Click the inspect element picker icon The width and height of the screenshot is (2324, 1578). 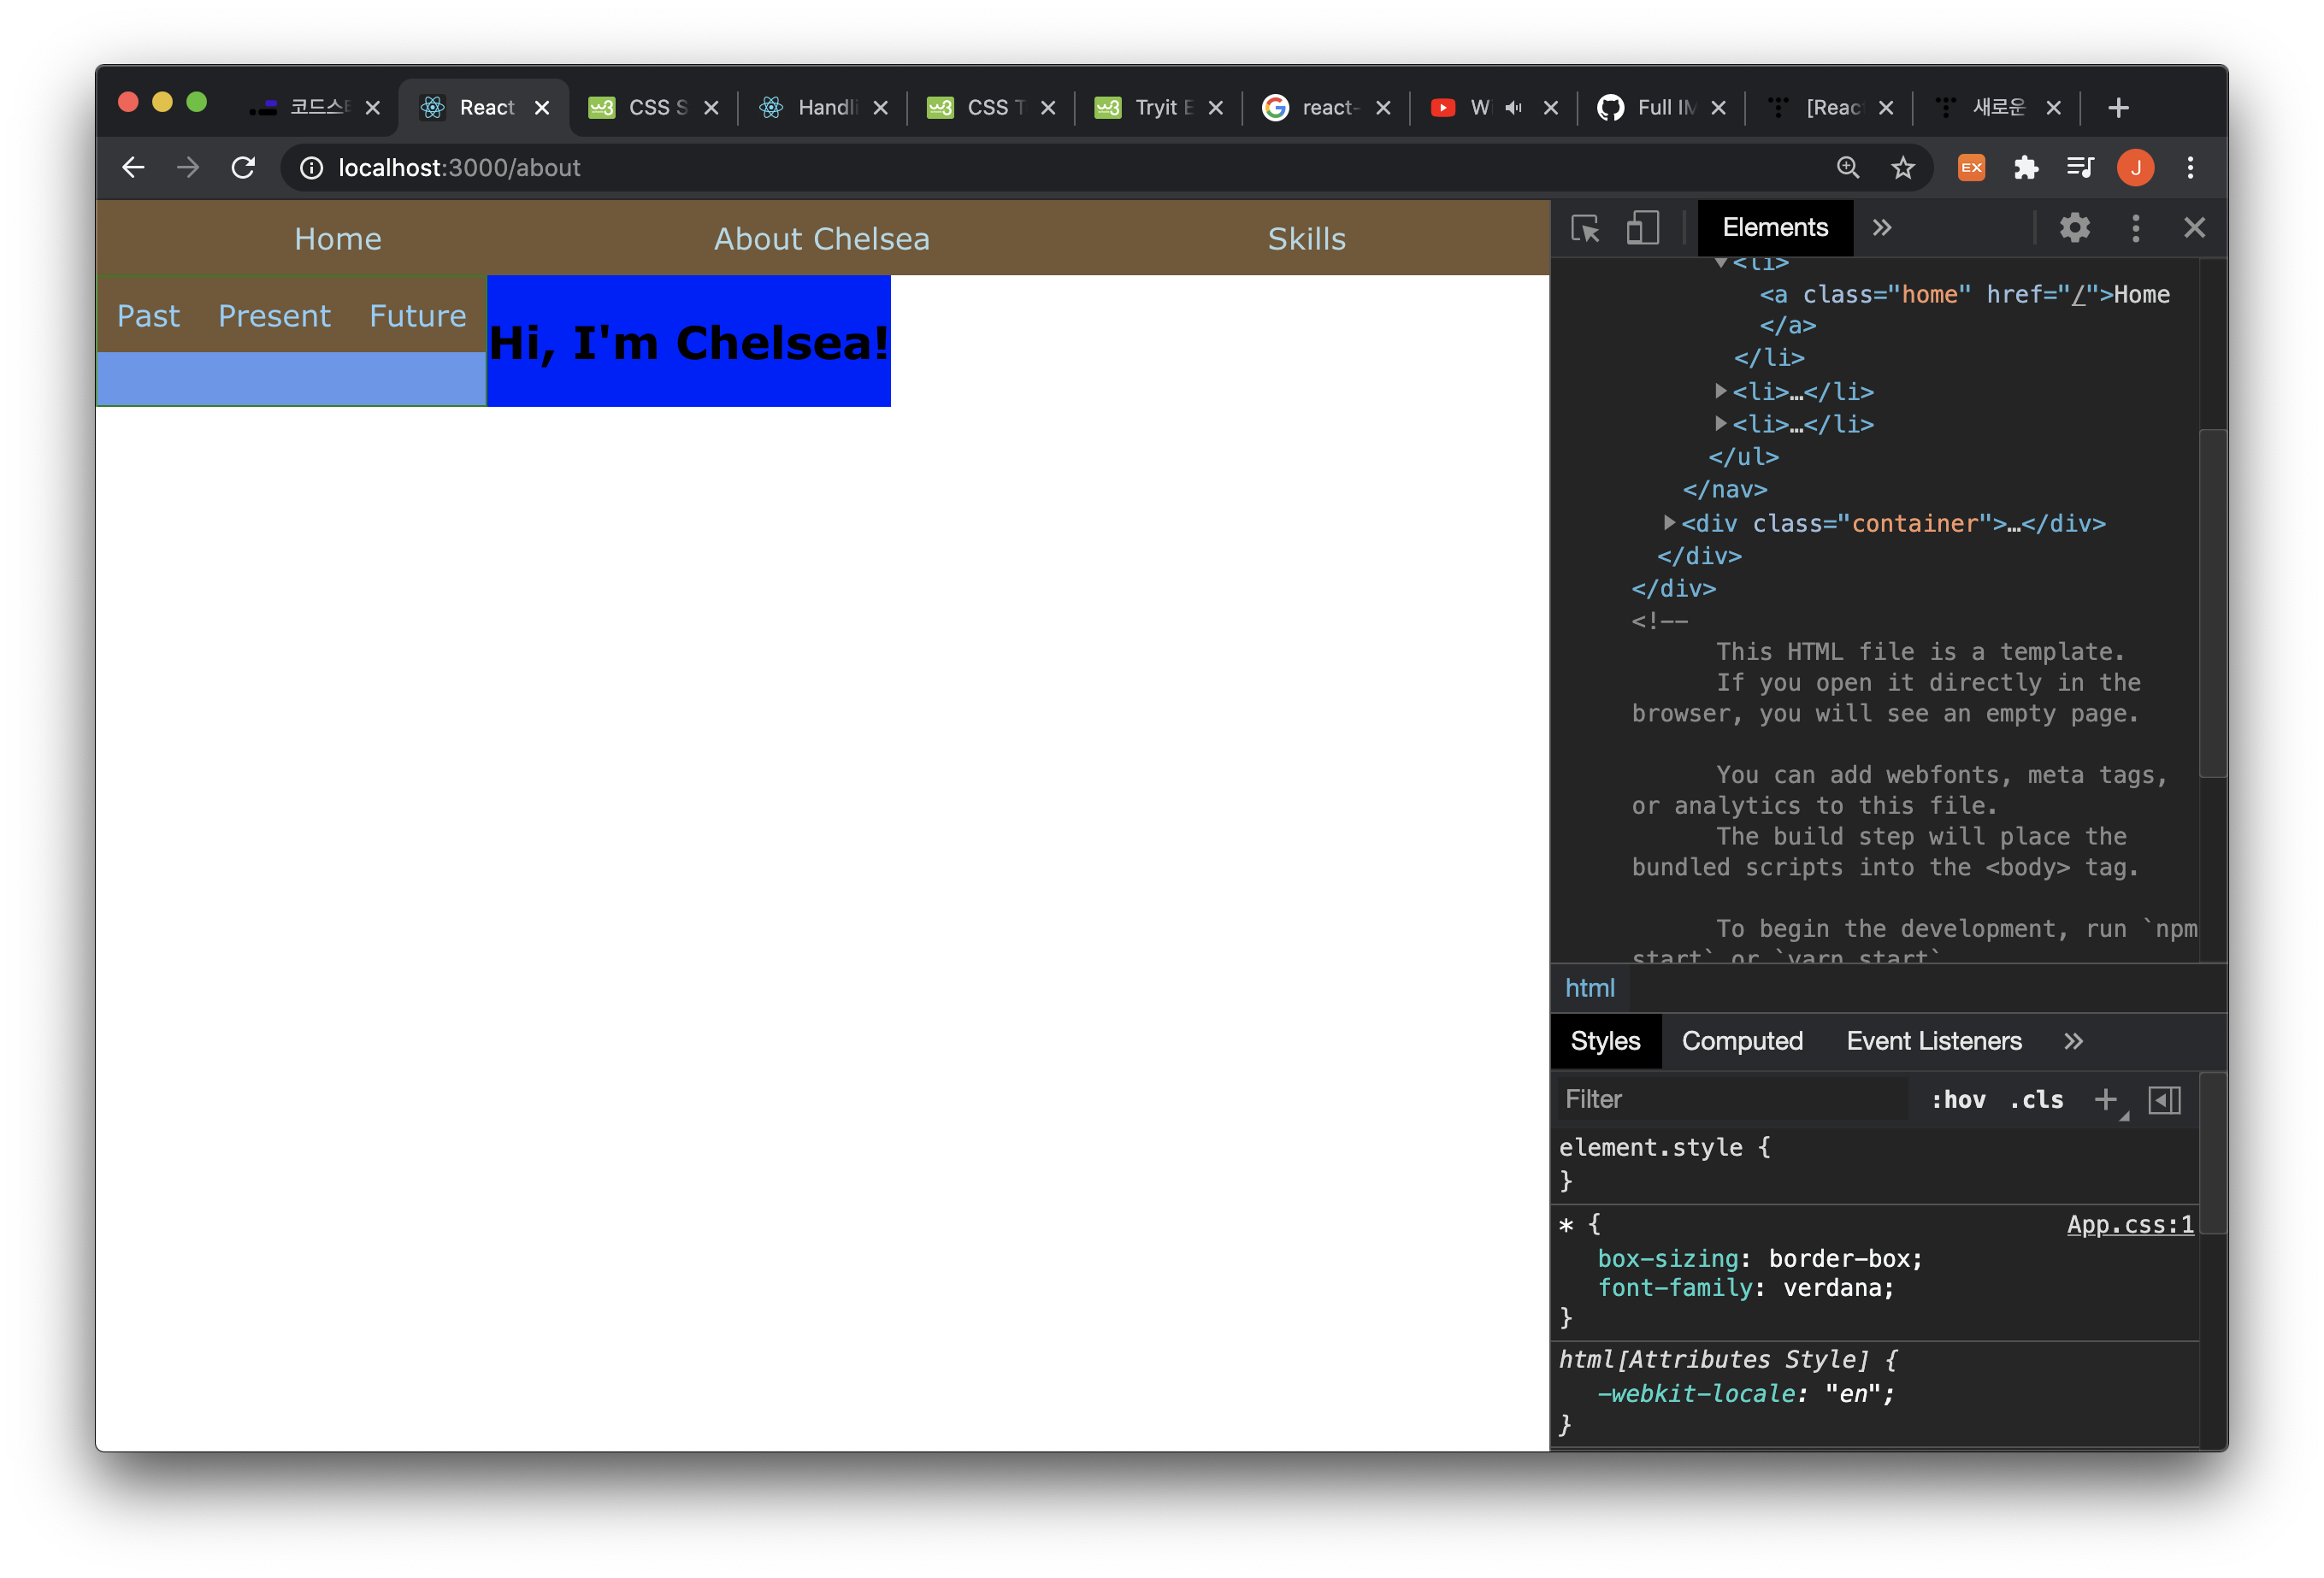[1585, 229]
